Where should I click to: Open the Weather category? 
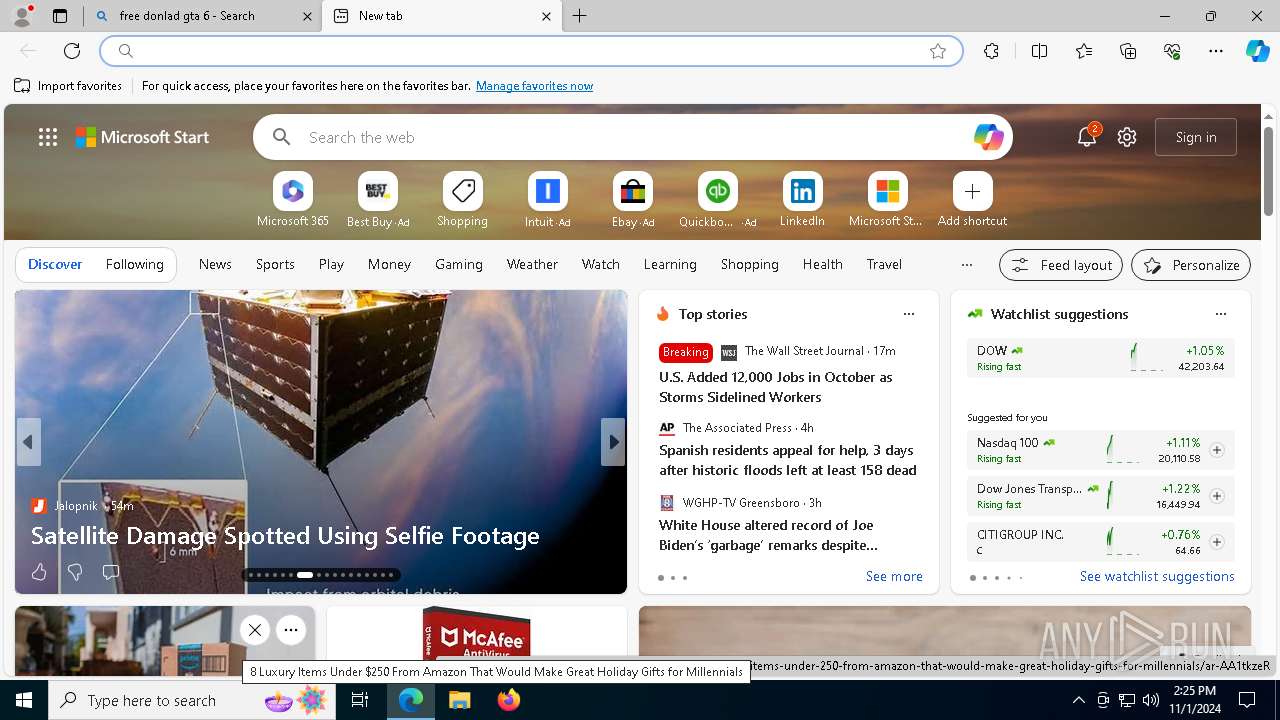532,264
